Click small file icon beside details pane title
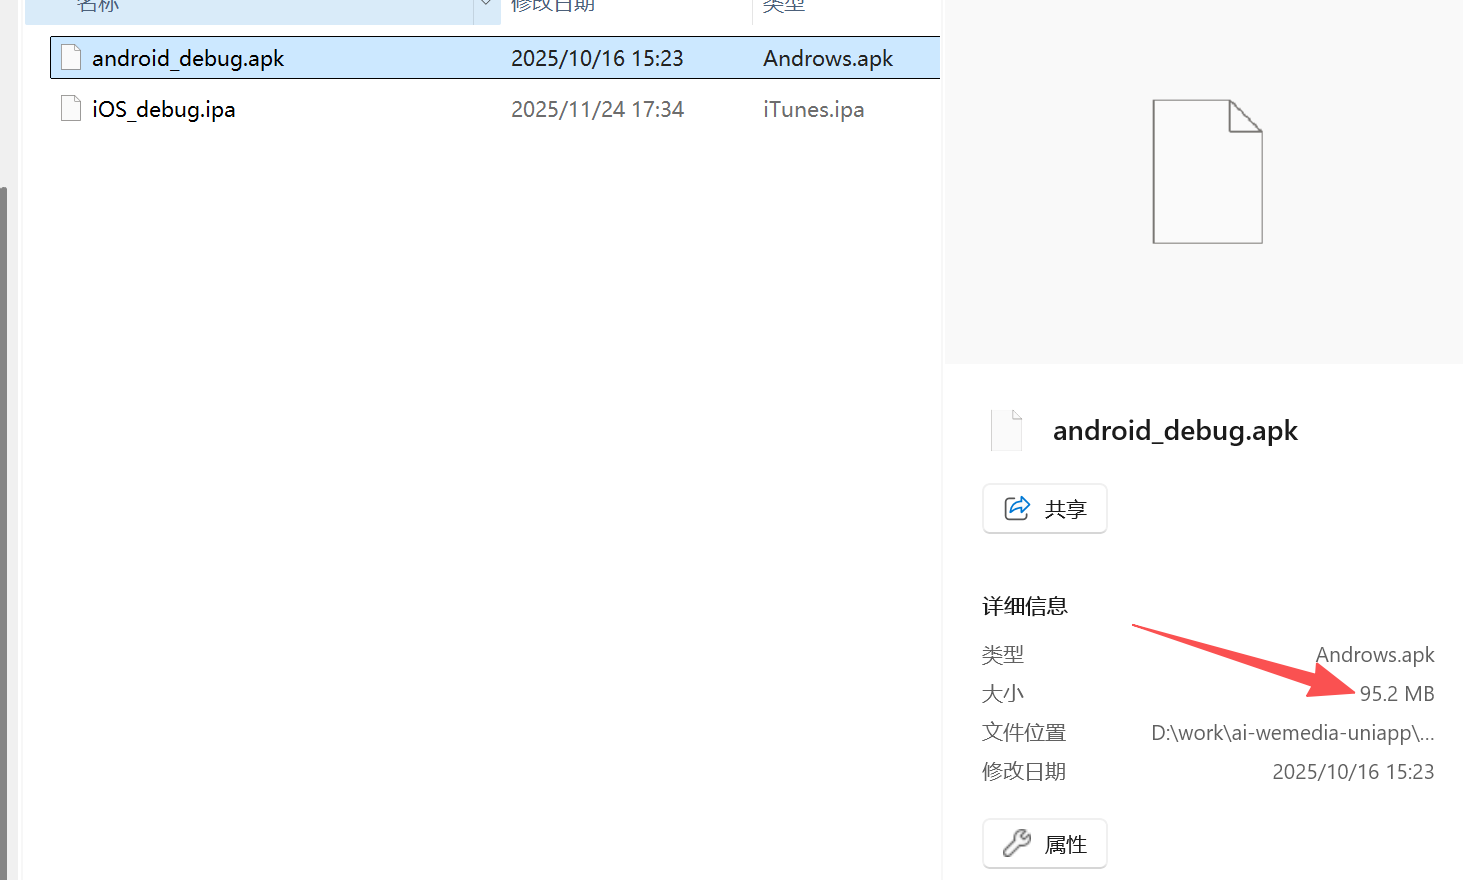The width and height of the screenshot is (1463, 880). pyautogui.click(x=1007, y=431)
